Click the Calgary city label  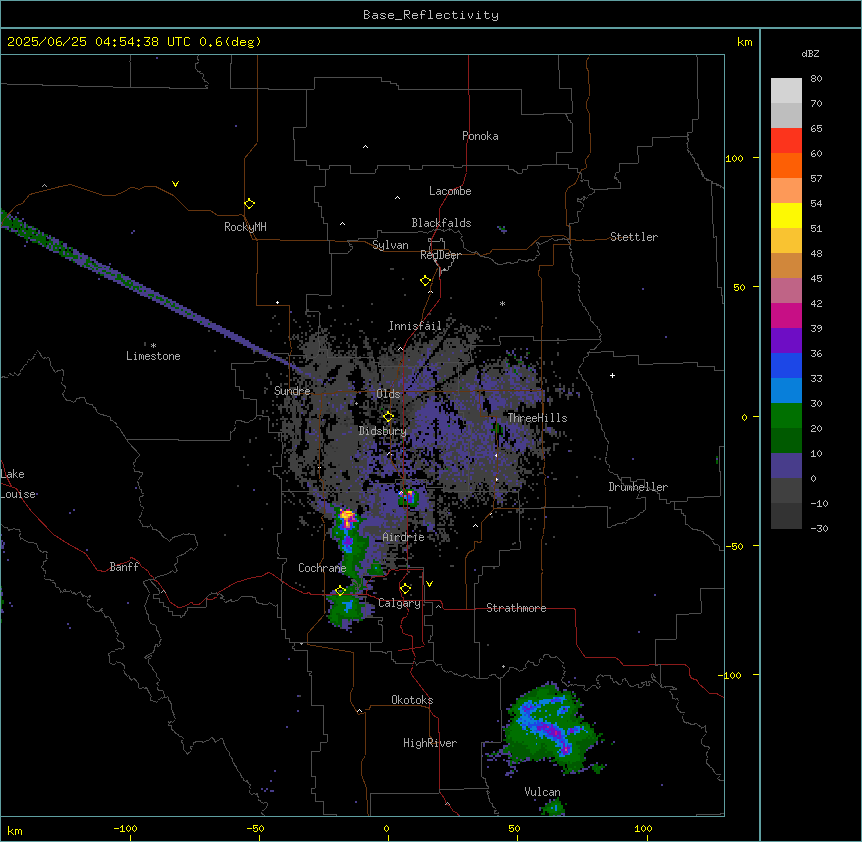point(399,603)
